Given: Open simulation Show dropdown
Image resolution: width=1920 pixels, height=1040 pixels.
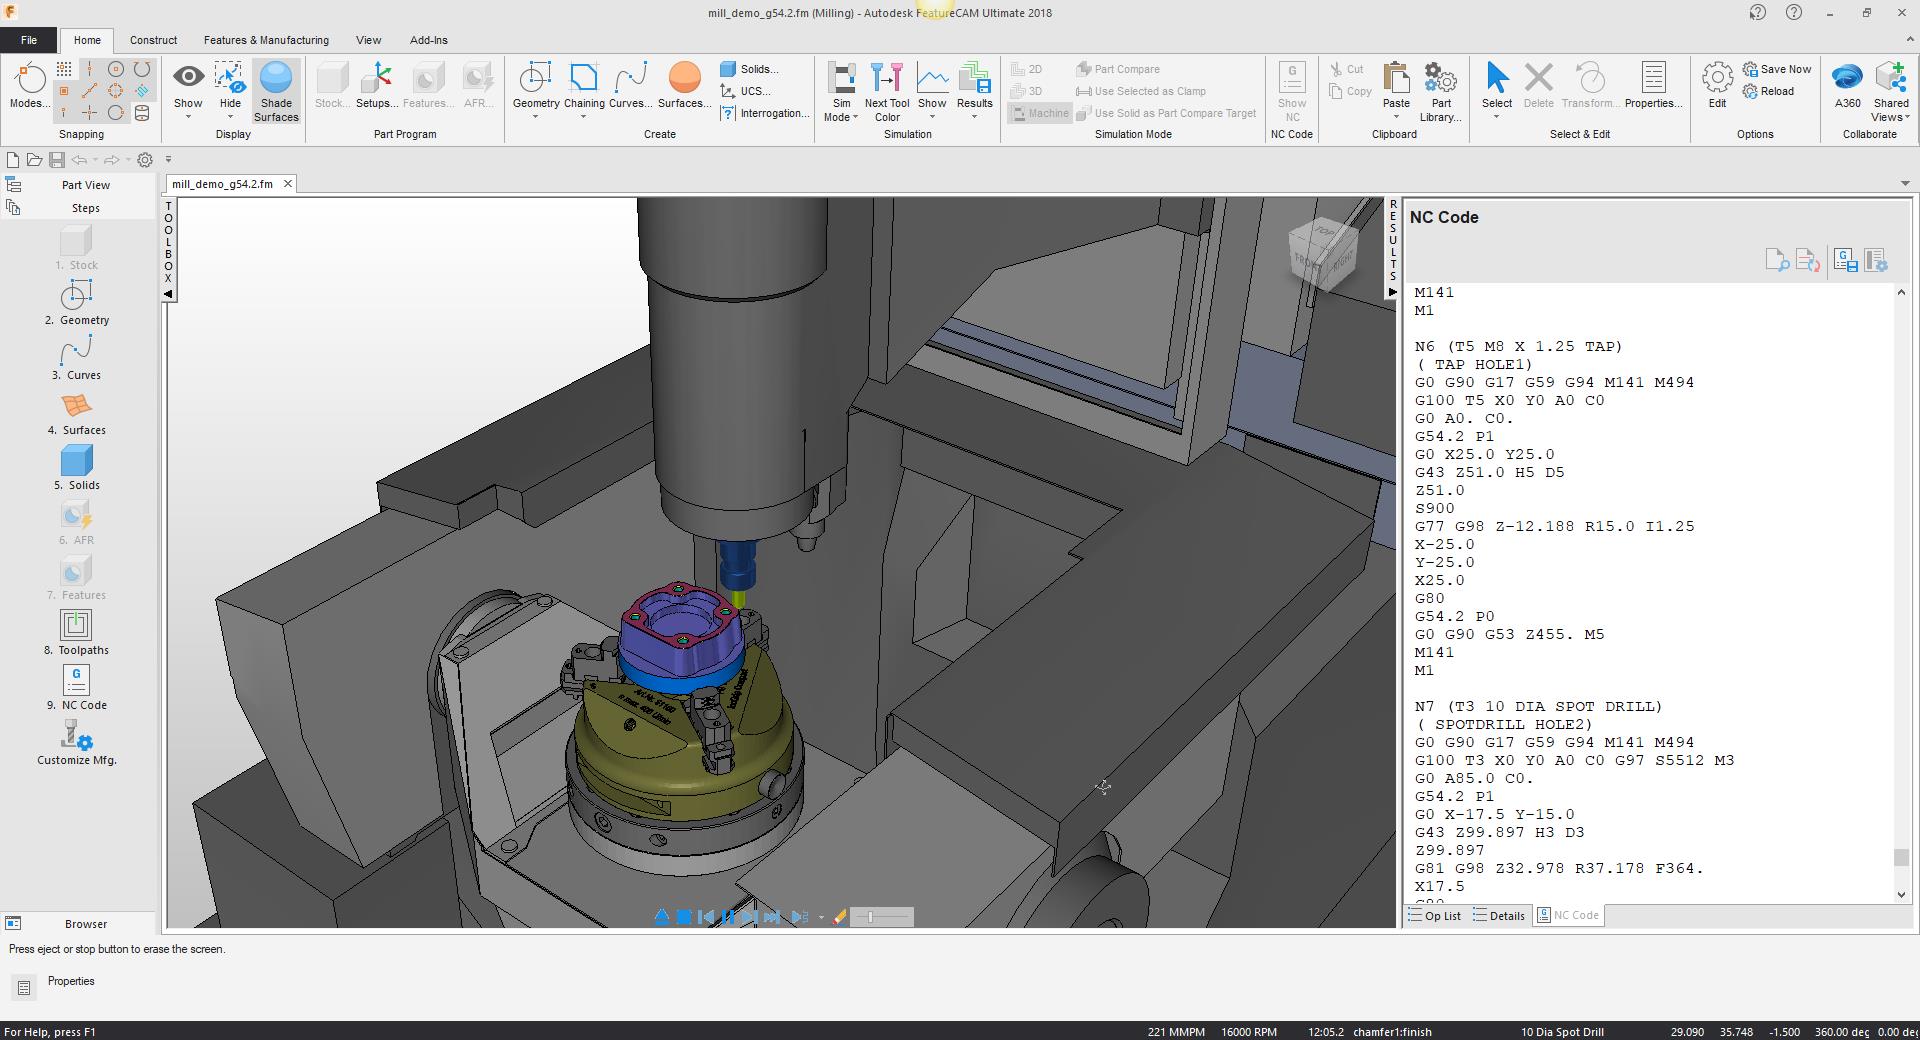Looking at the screenshot, I should pos(932,92).
